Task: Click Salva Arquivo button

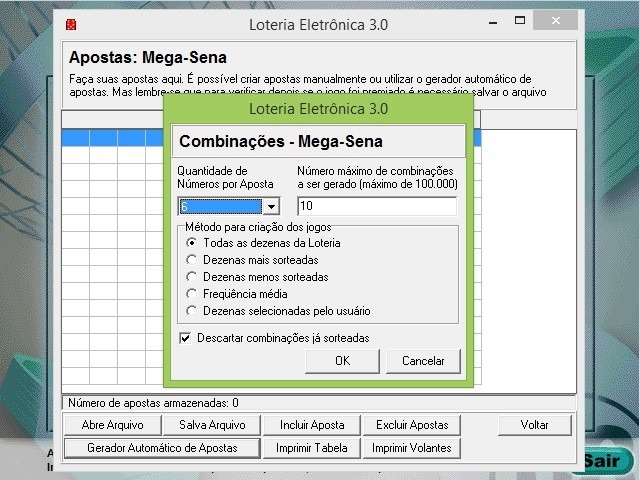Action: [212, 425]
